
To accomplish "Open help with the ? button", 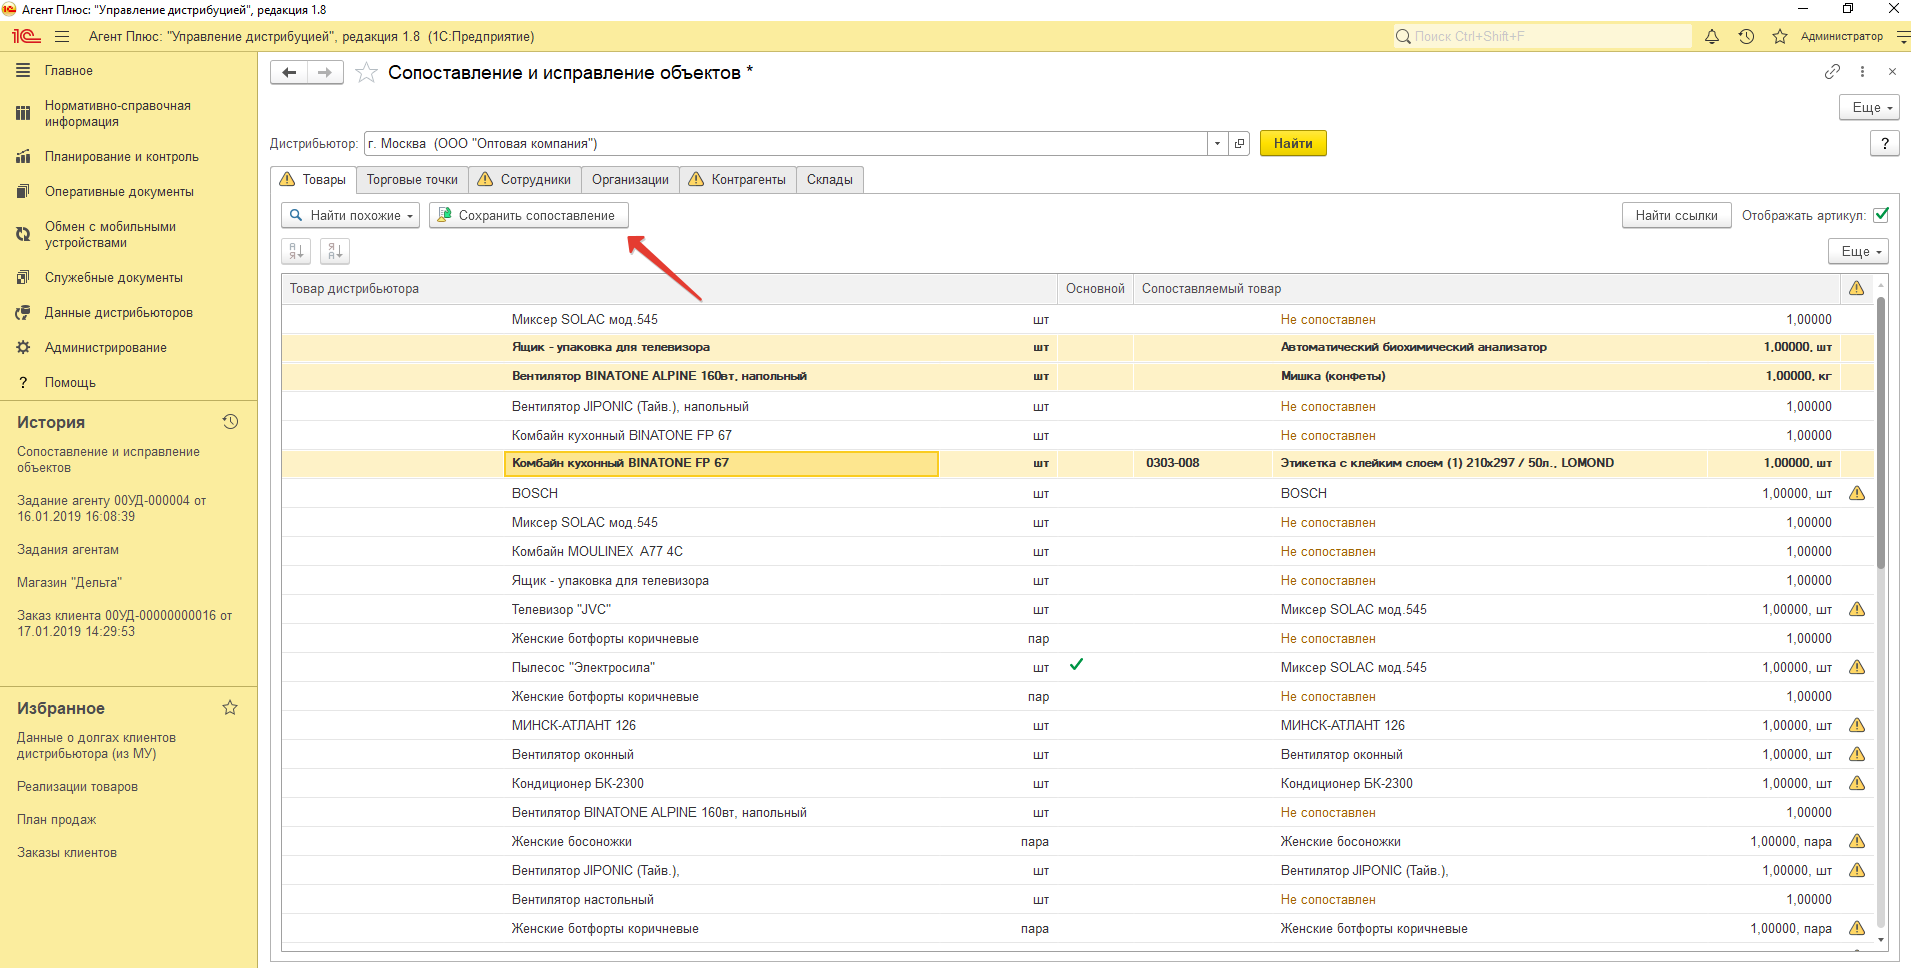I will 1884,143.
